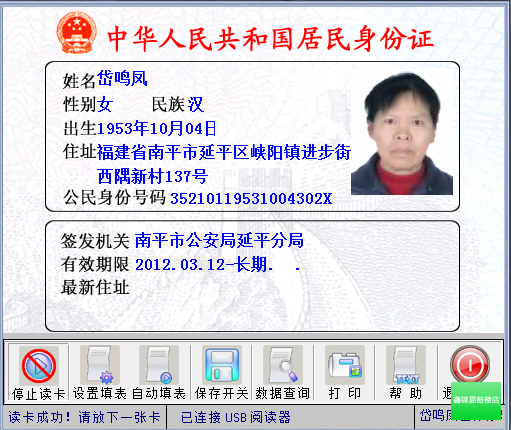Image resolution: width=511 pixels, height=430 pixels.
Task: Click the validity period 2012.03.12-长期
Action: [201, 265]
